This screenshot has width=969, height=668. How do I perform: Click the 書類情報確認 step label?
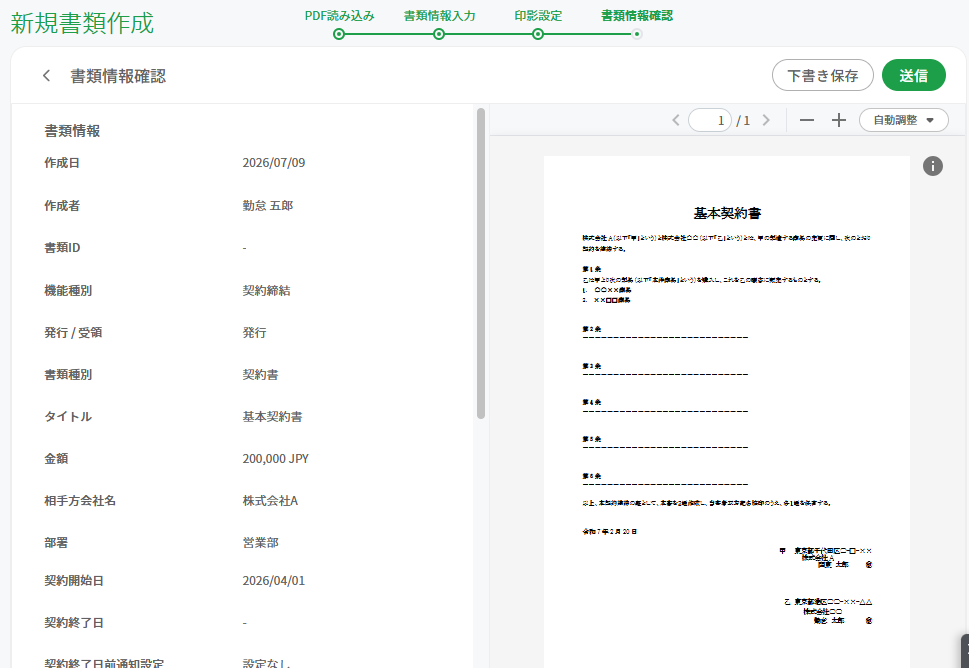(637, 16)
